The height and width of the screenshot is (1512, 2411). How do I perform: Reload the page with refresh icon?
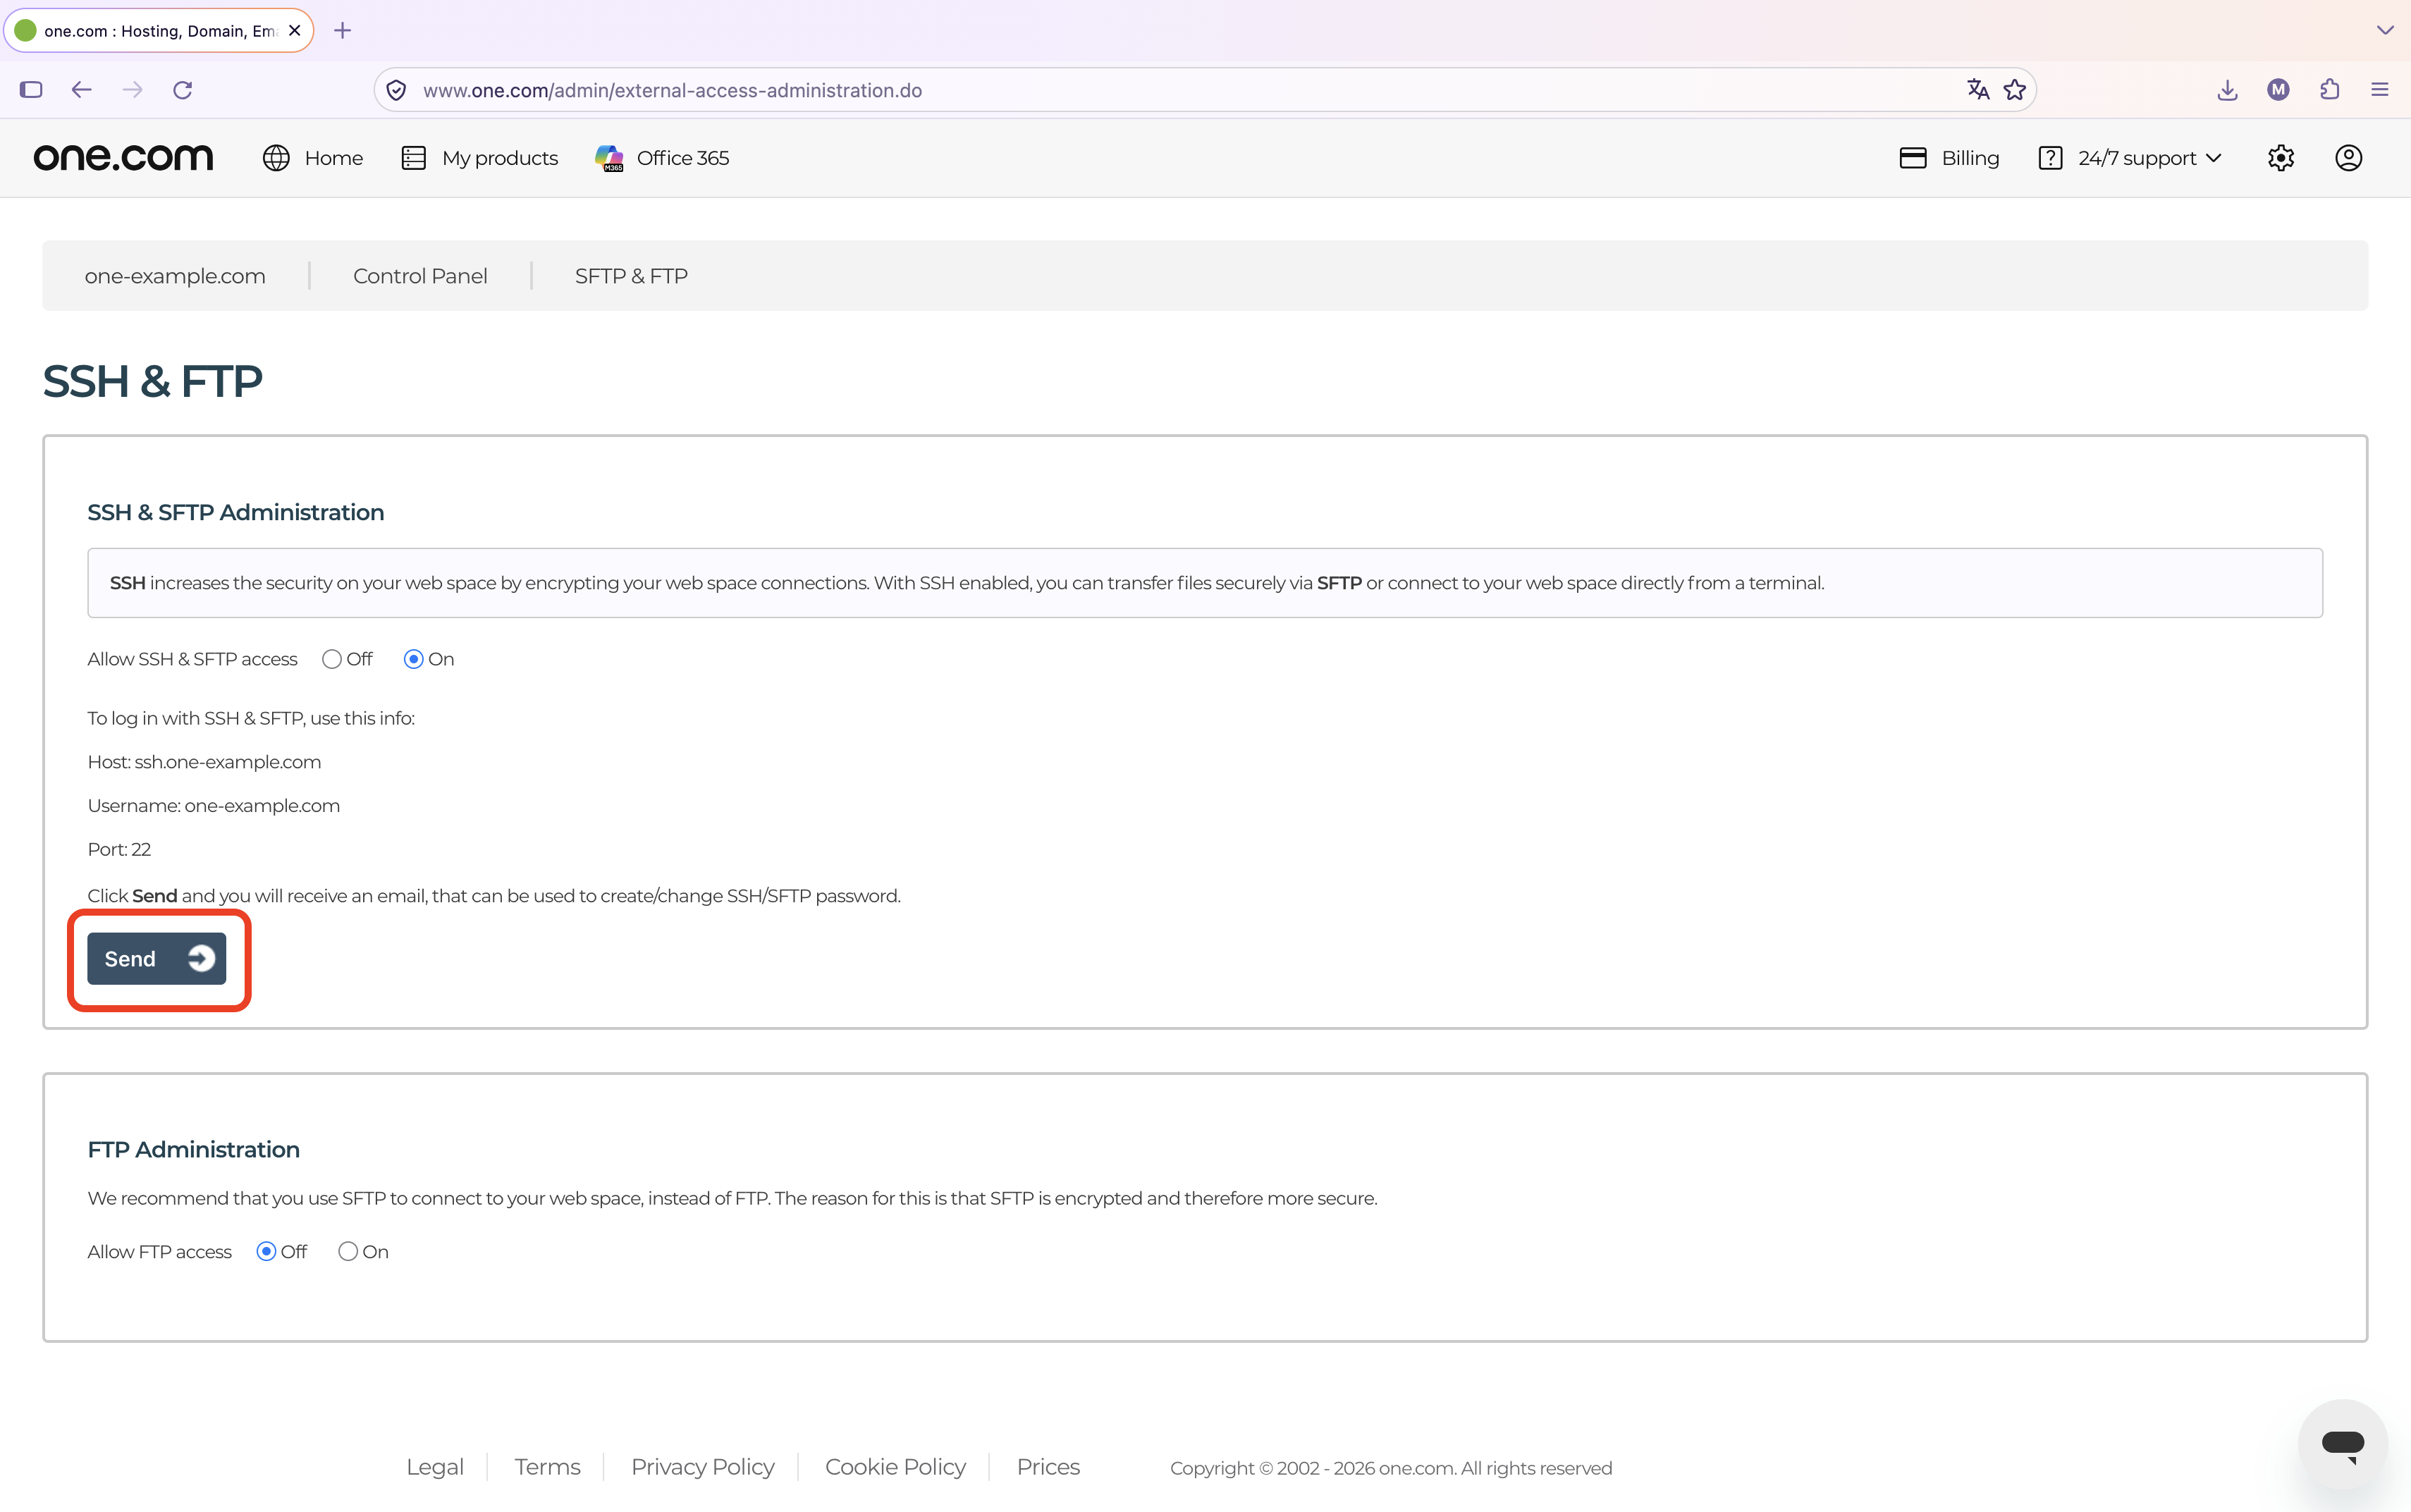(182, 90)
